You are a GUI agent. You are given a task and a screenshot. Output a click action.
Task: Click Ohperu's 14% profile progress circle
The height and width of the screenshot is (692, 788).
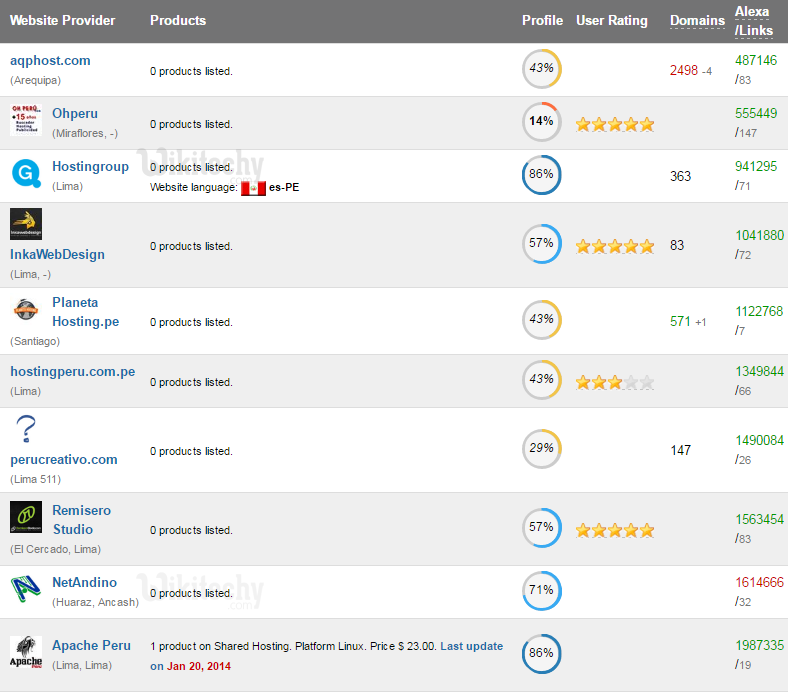(x=542, y=122)
